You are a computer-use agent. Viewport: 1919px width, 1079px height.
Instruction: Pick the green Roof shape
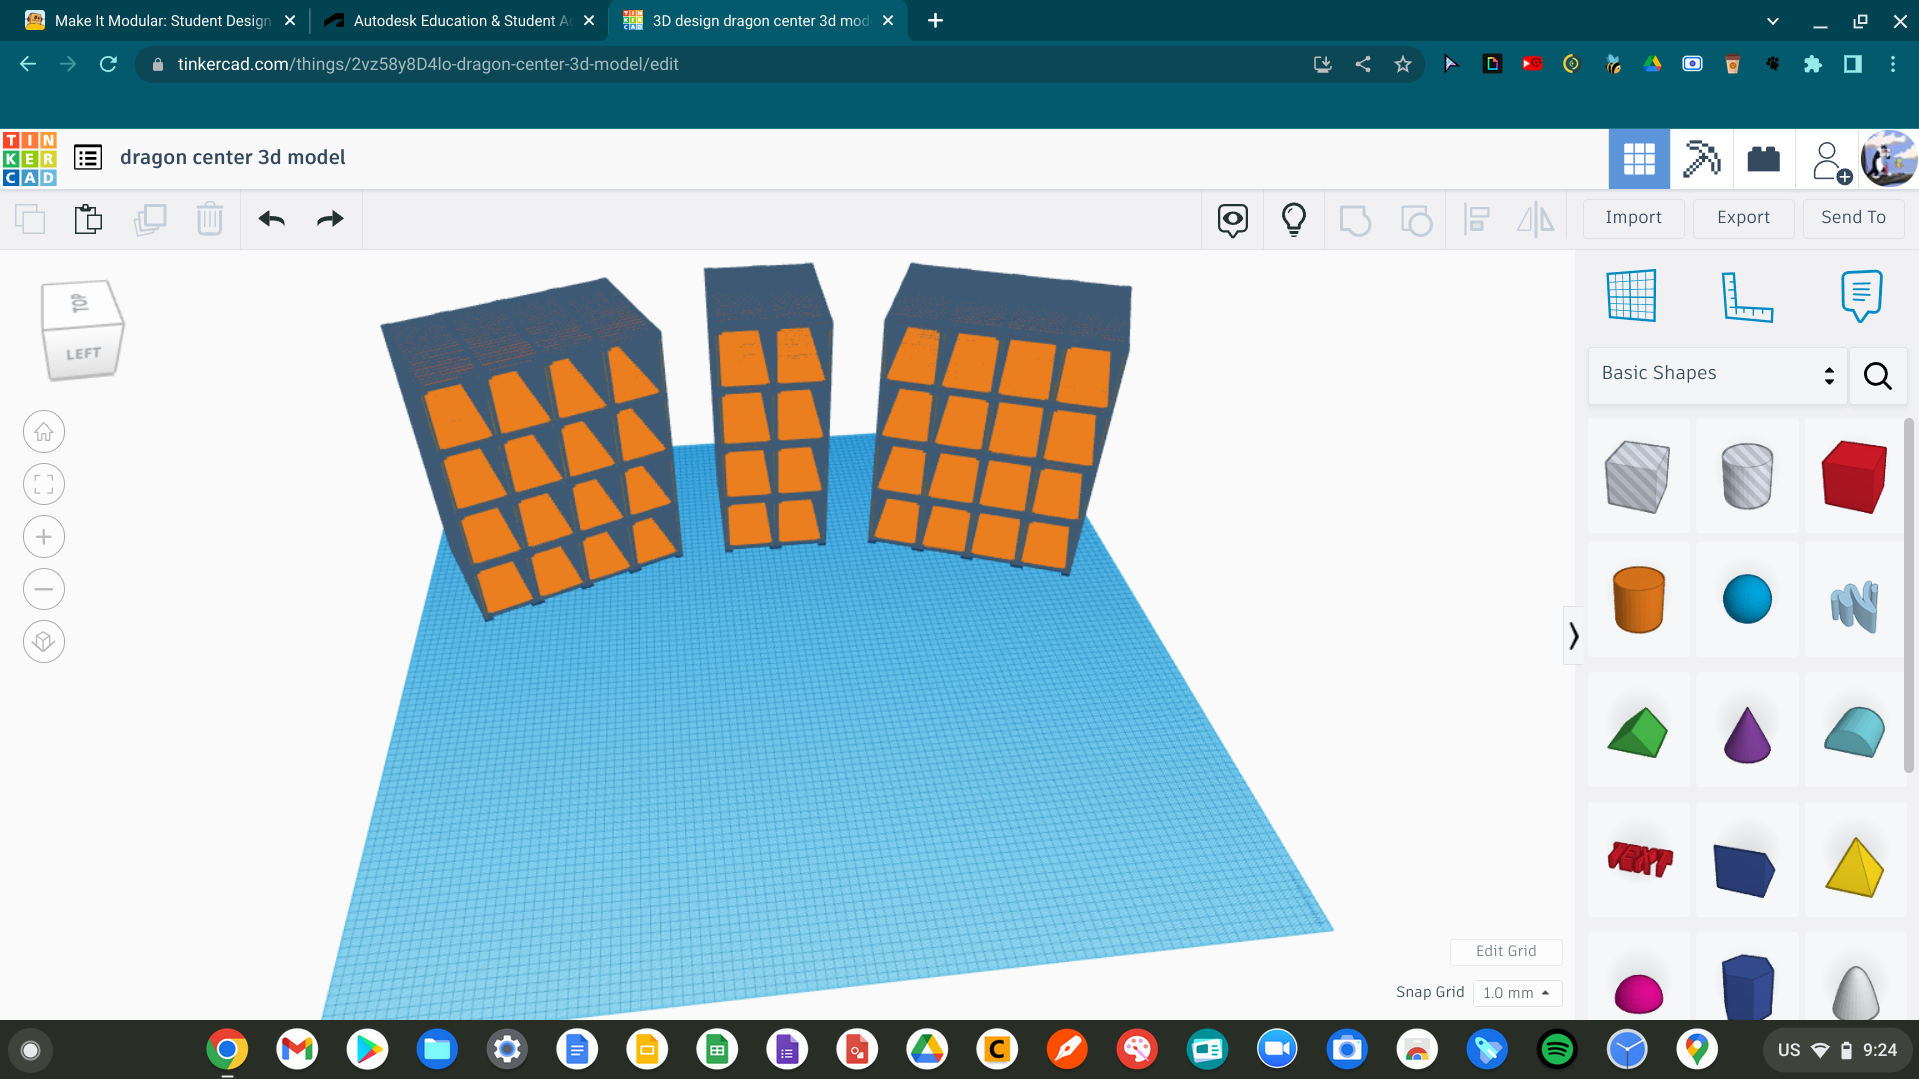[x=1637, y=732]
